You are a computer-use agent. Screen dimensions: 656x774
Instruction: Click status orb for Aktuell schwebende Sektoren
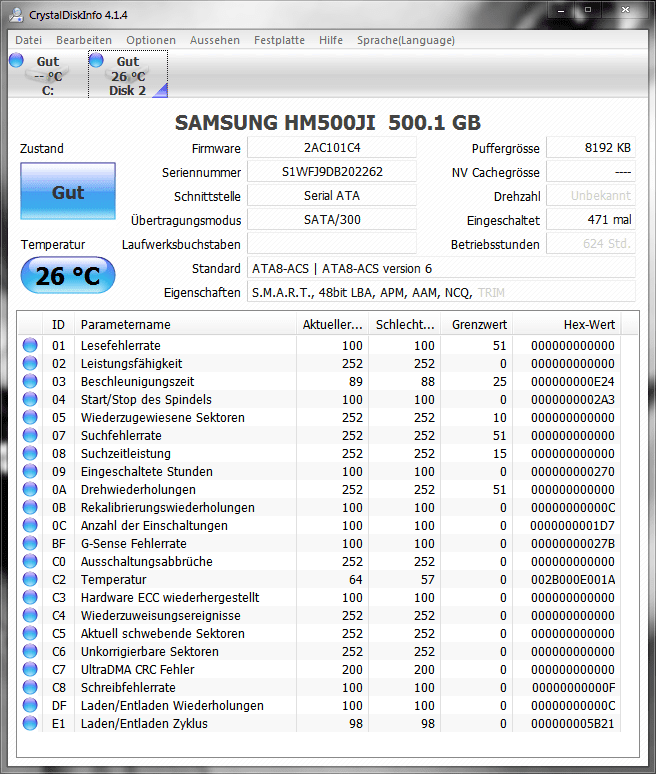point(30,633)
